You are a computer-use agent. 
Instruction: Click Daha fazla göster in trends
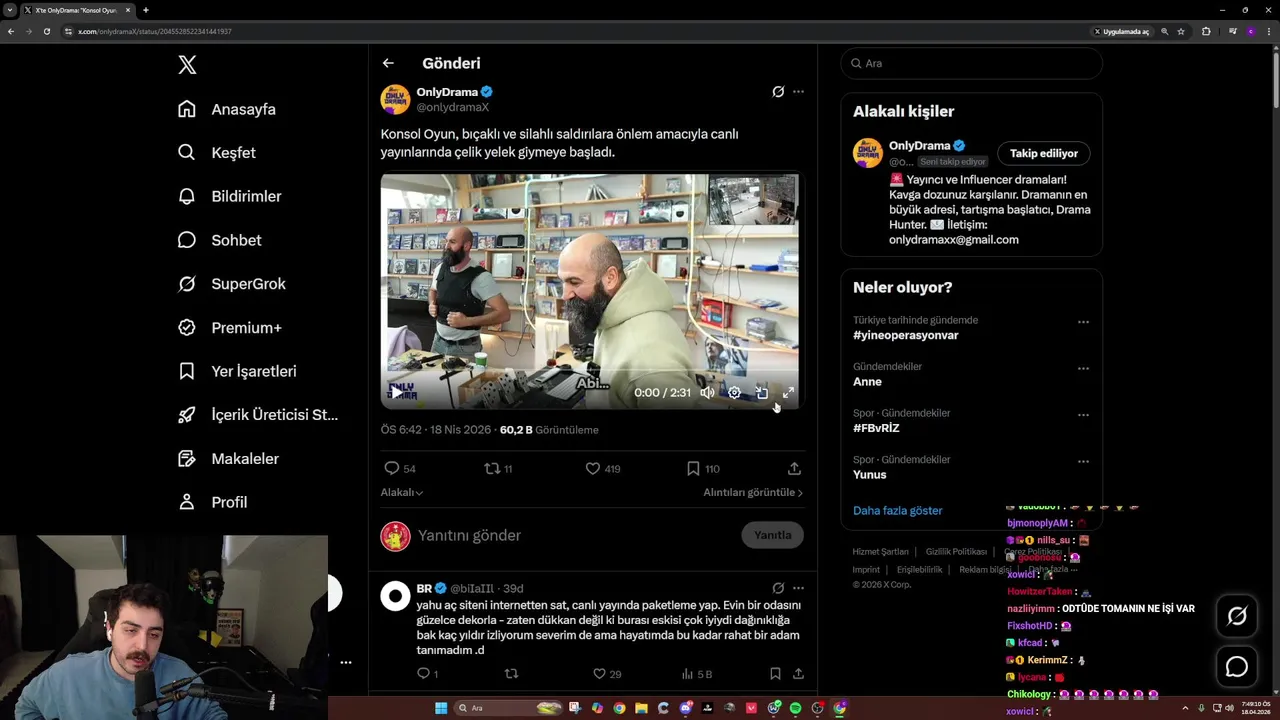click(898, 510)
